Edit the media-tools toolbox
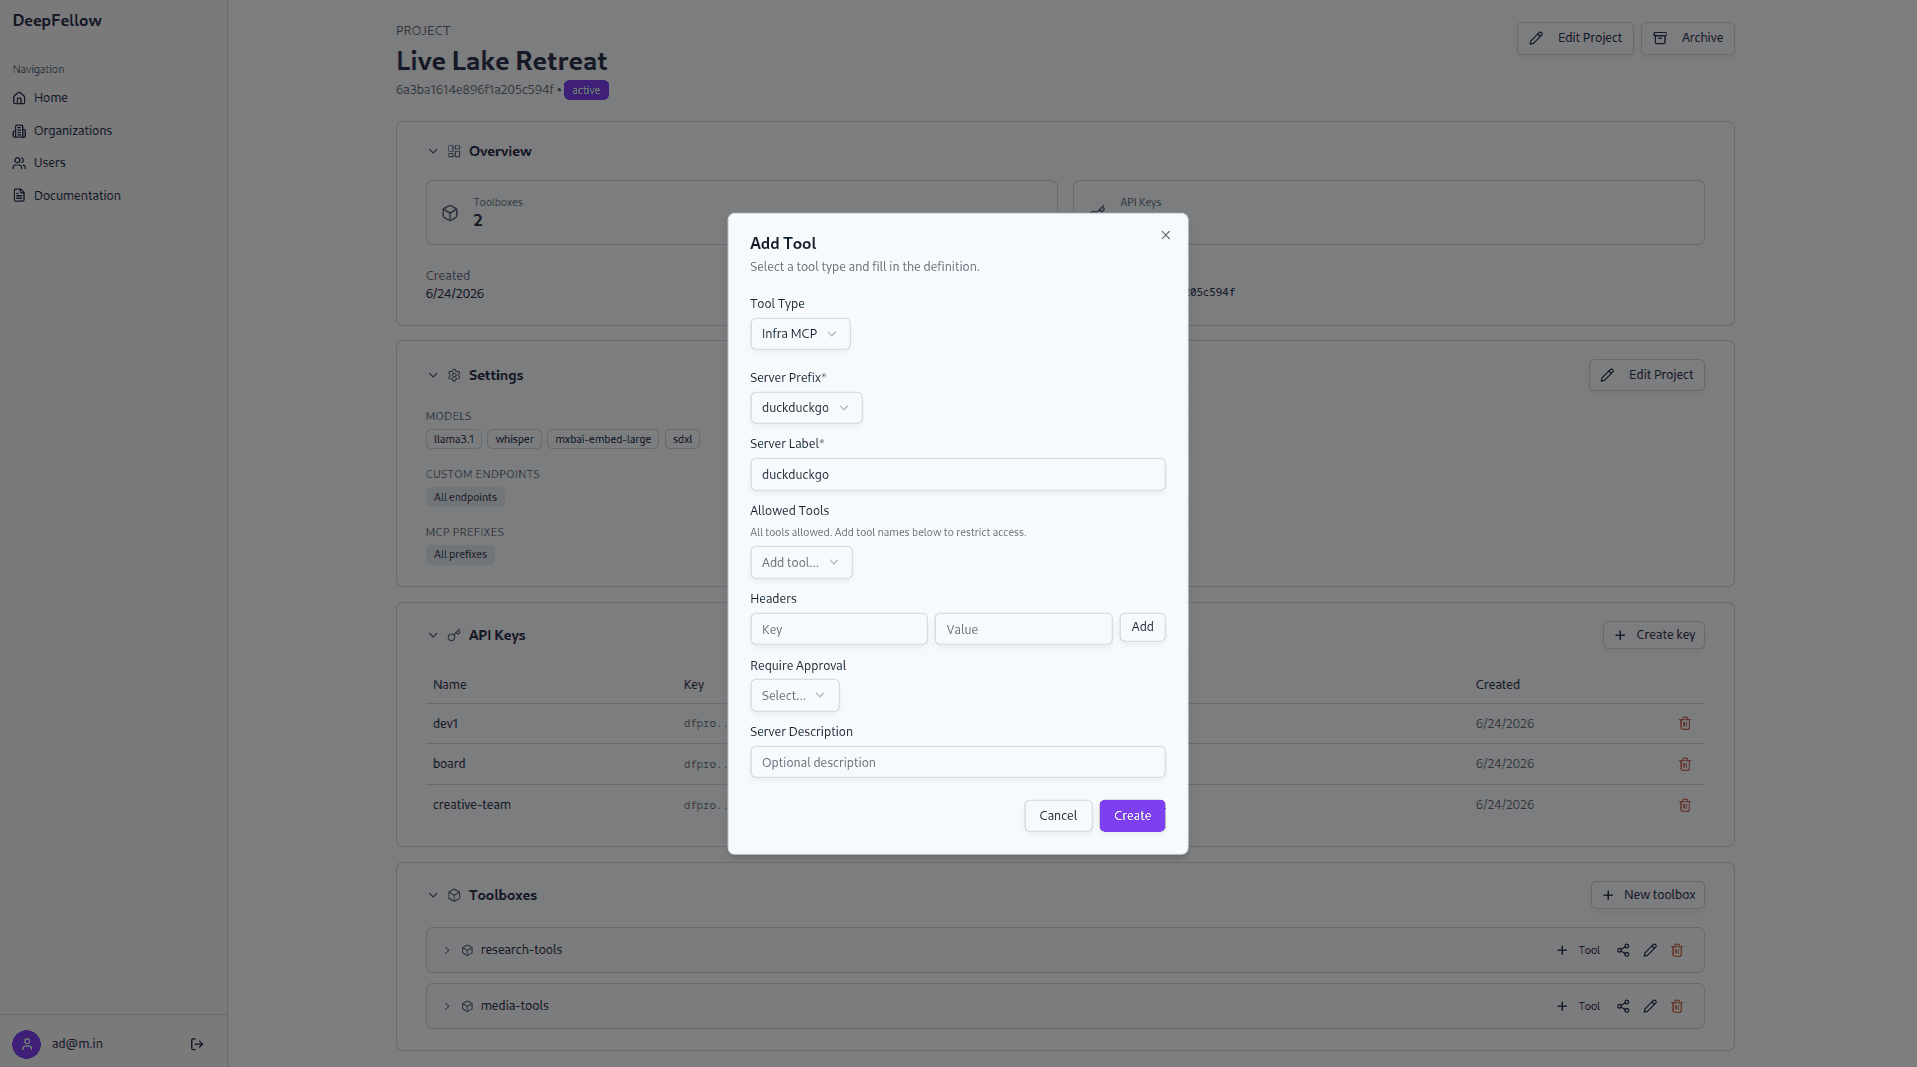The width and height of the screenshot is (1917, 1067). [x=1650, y=1006]
